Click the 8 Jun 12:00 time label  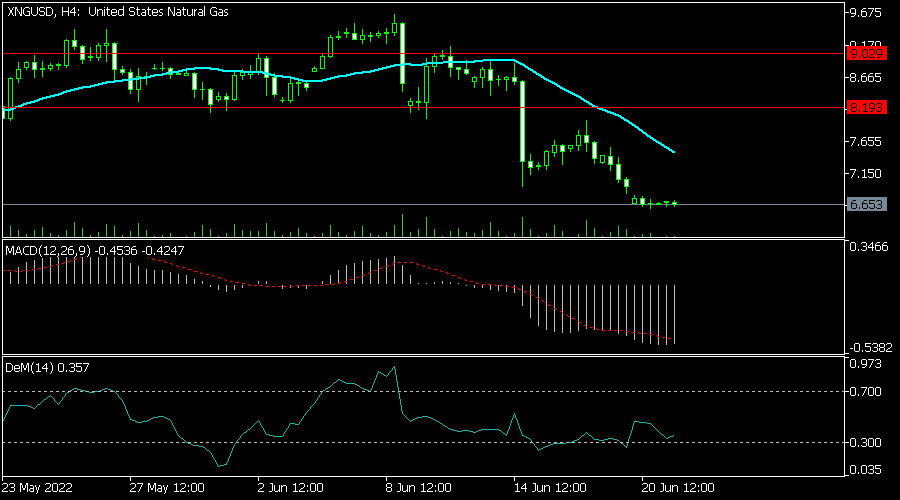(419, 488)
